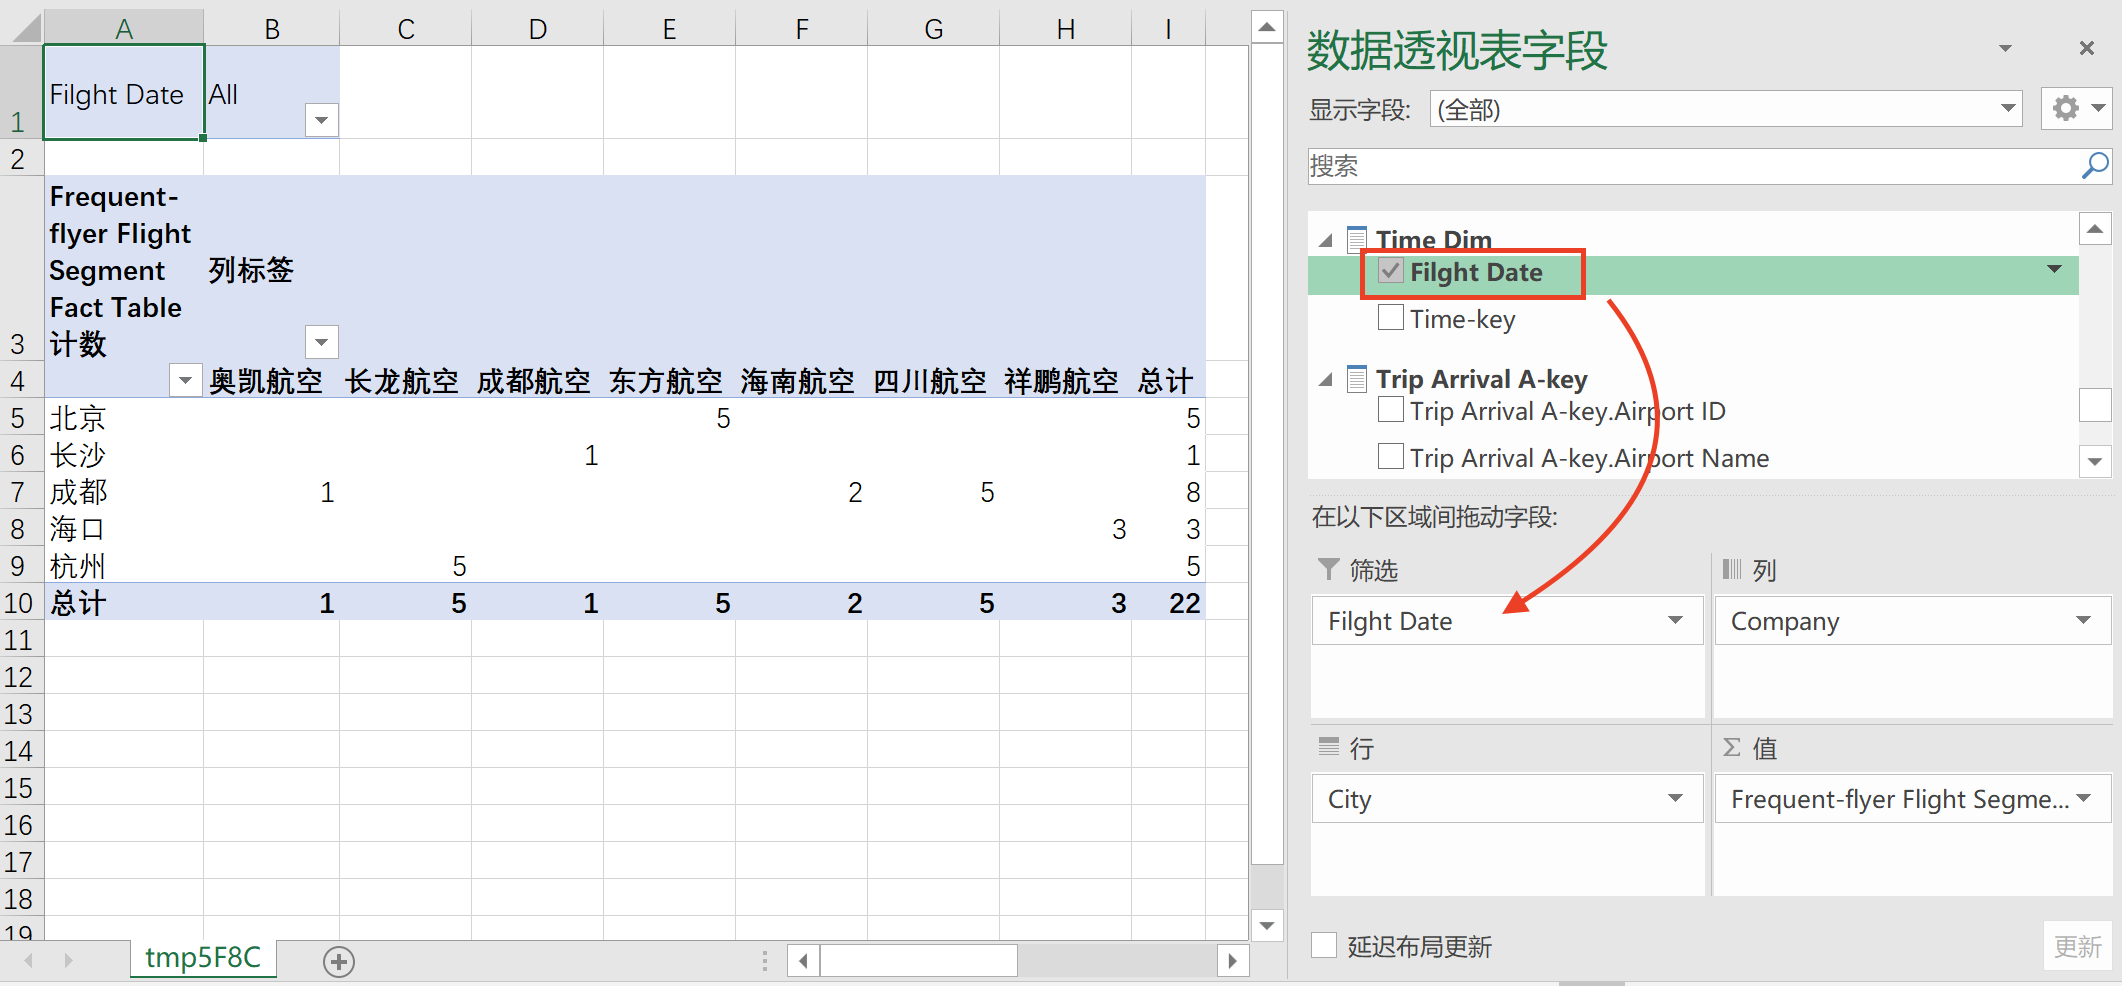The width and height of the screenshot is (2122, 986).
Task: Switch to the tmp5F8C sheet tab
Action: [203, 957]
